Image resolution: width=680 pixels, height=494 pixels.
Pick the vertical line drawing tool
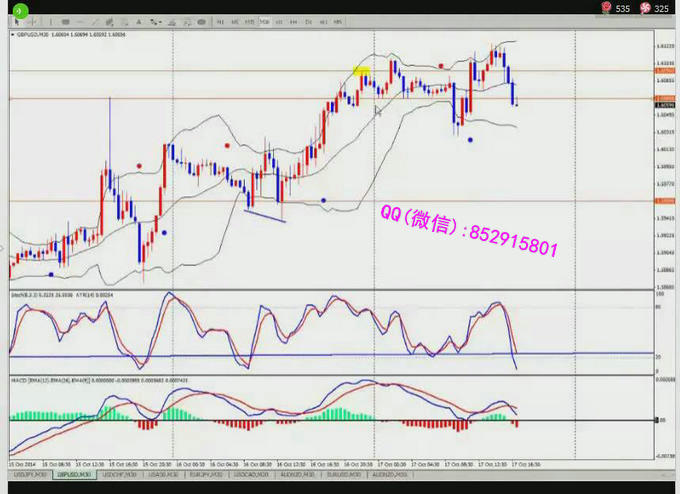pyautogui.click(x=51, y=21)
